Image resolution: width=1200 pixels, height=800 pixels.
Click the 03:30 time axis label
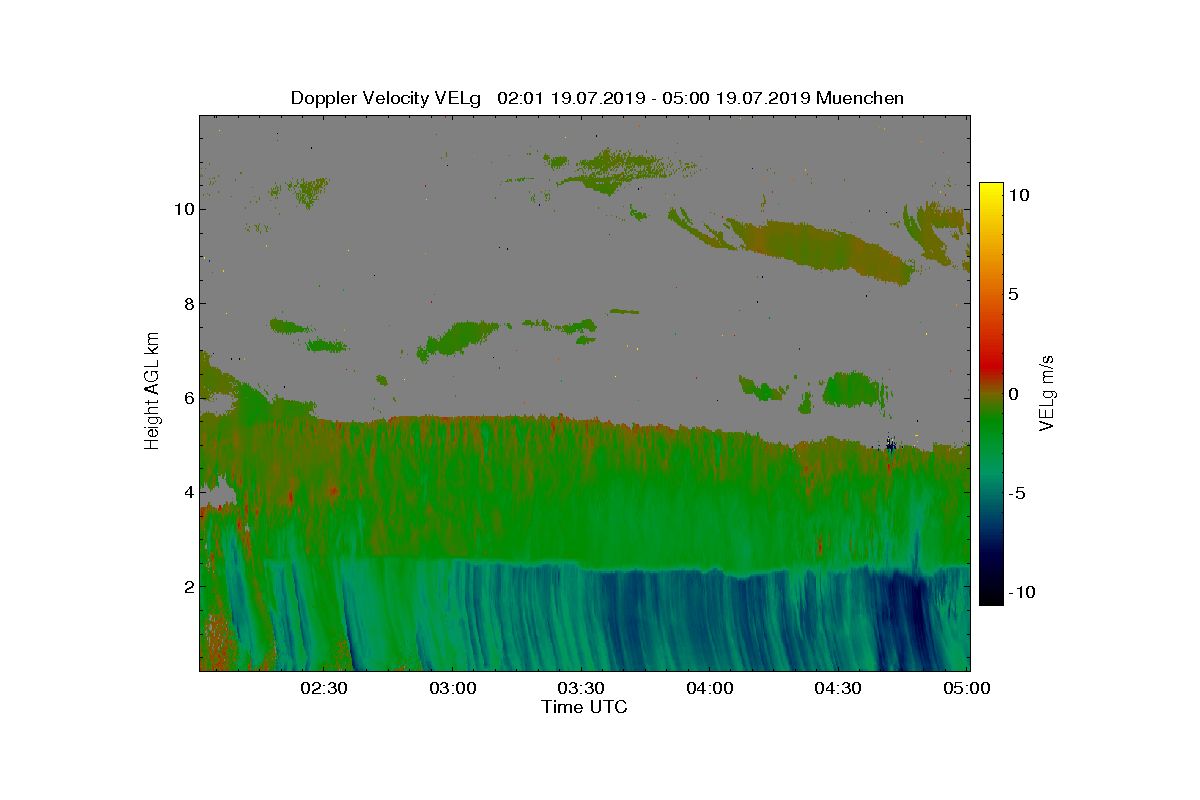pyautogui.click(x=582, y=688)
